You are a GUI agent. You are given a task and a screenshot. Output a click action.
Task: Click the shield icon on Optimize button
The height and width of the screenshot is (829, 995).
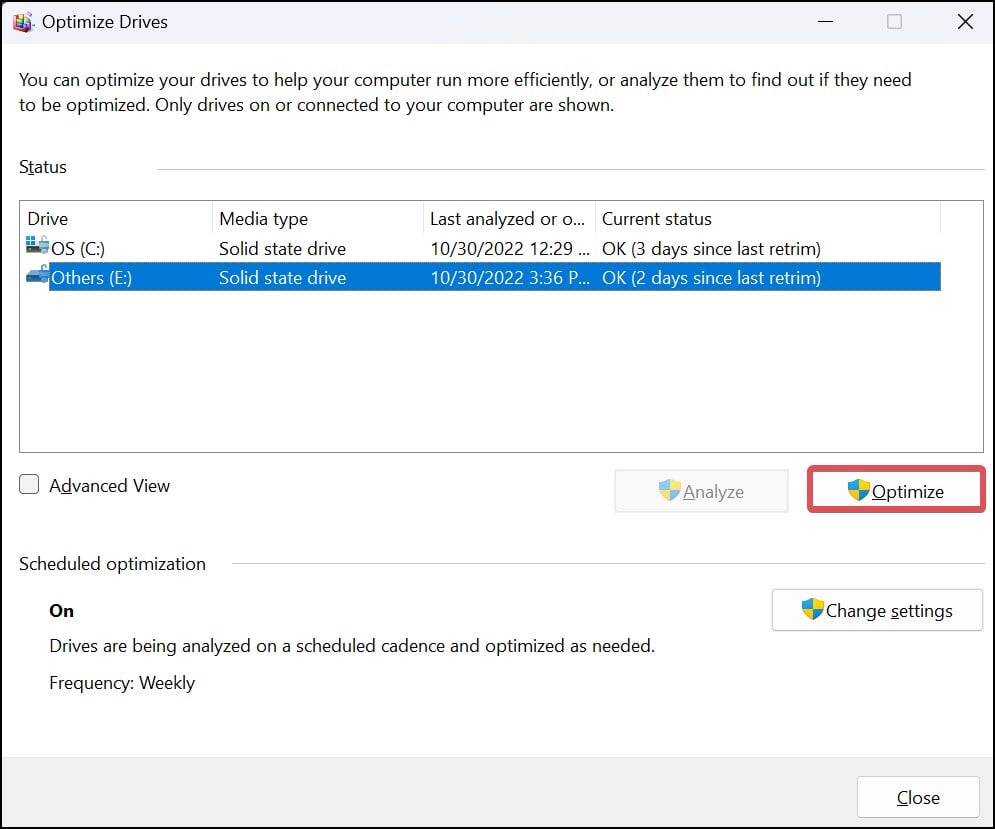pyautogui.click(x=858, y=491)
